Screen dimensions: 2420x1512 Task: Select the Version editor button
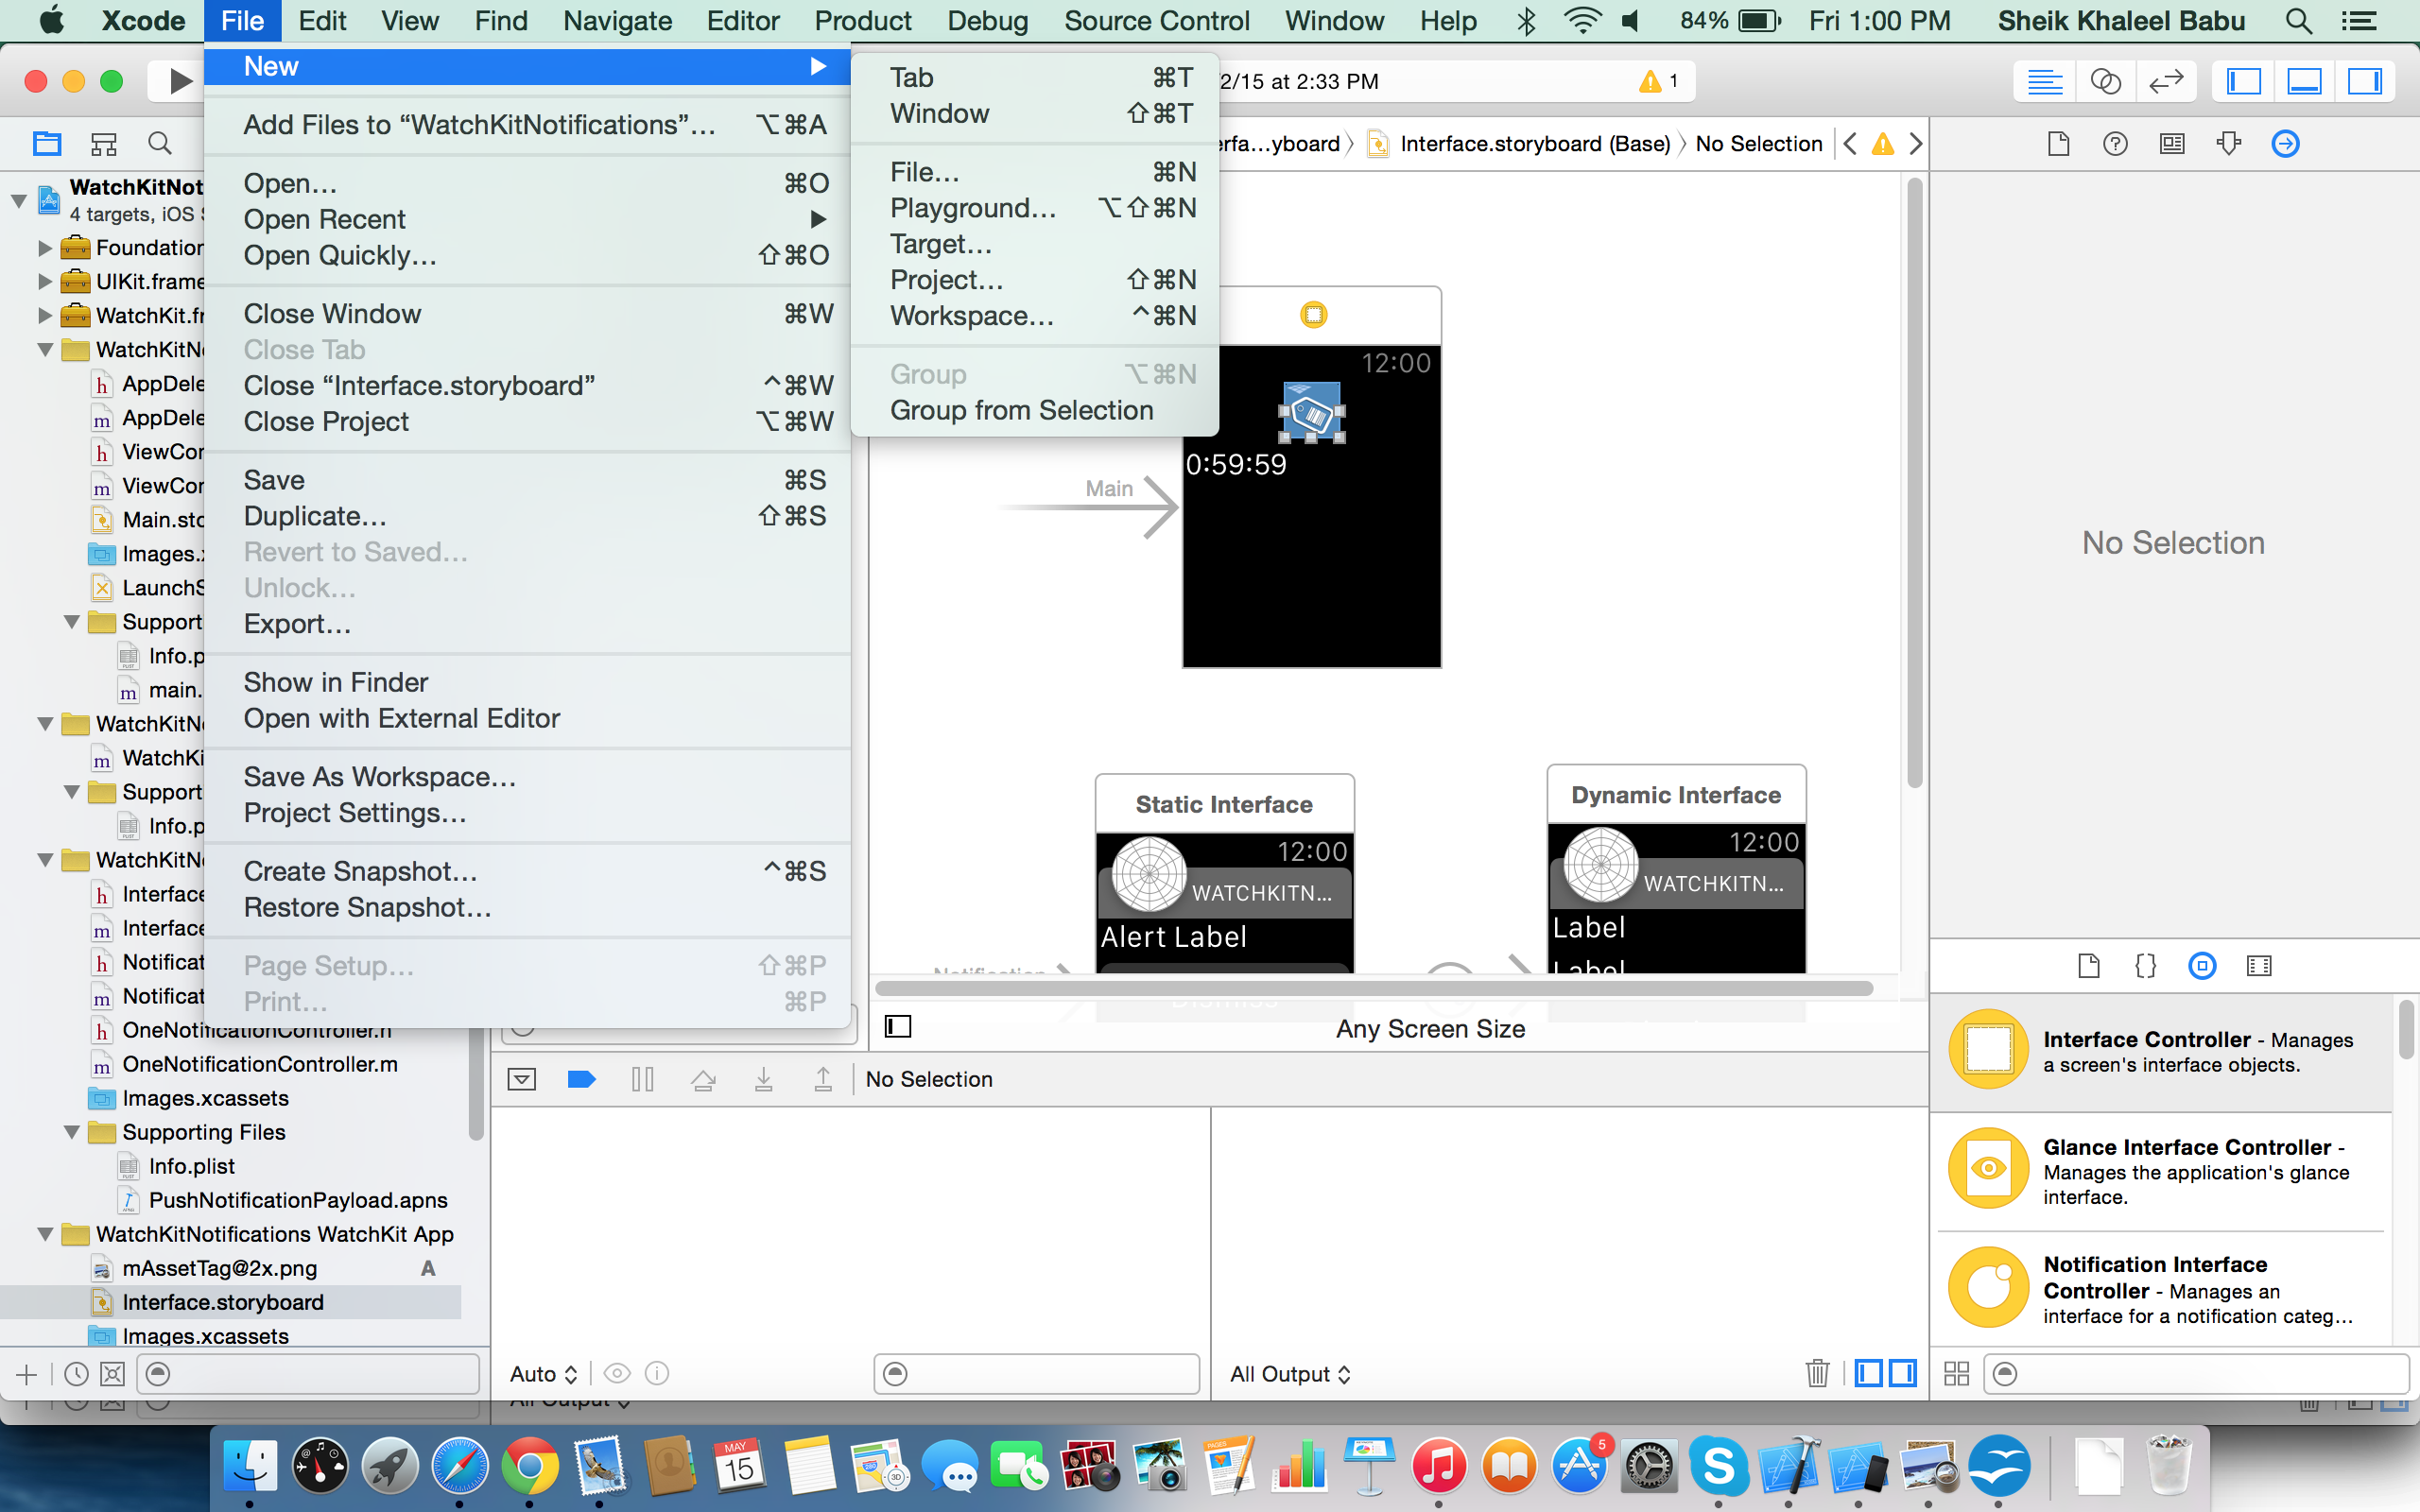[2165, 81]
